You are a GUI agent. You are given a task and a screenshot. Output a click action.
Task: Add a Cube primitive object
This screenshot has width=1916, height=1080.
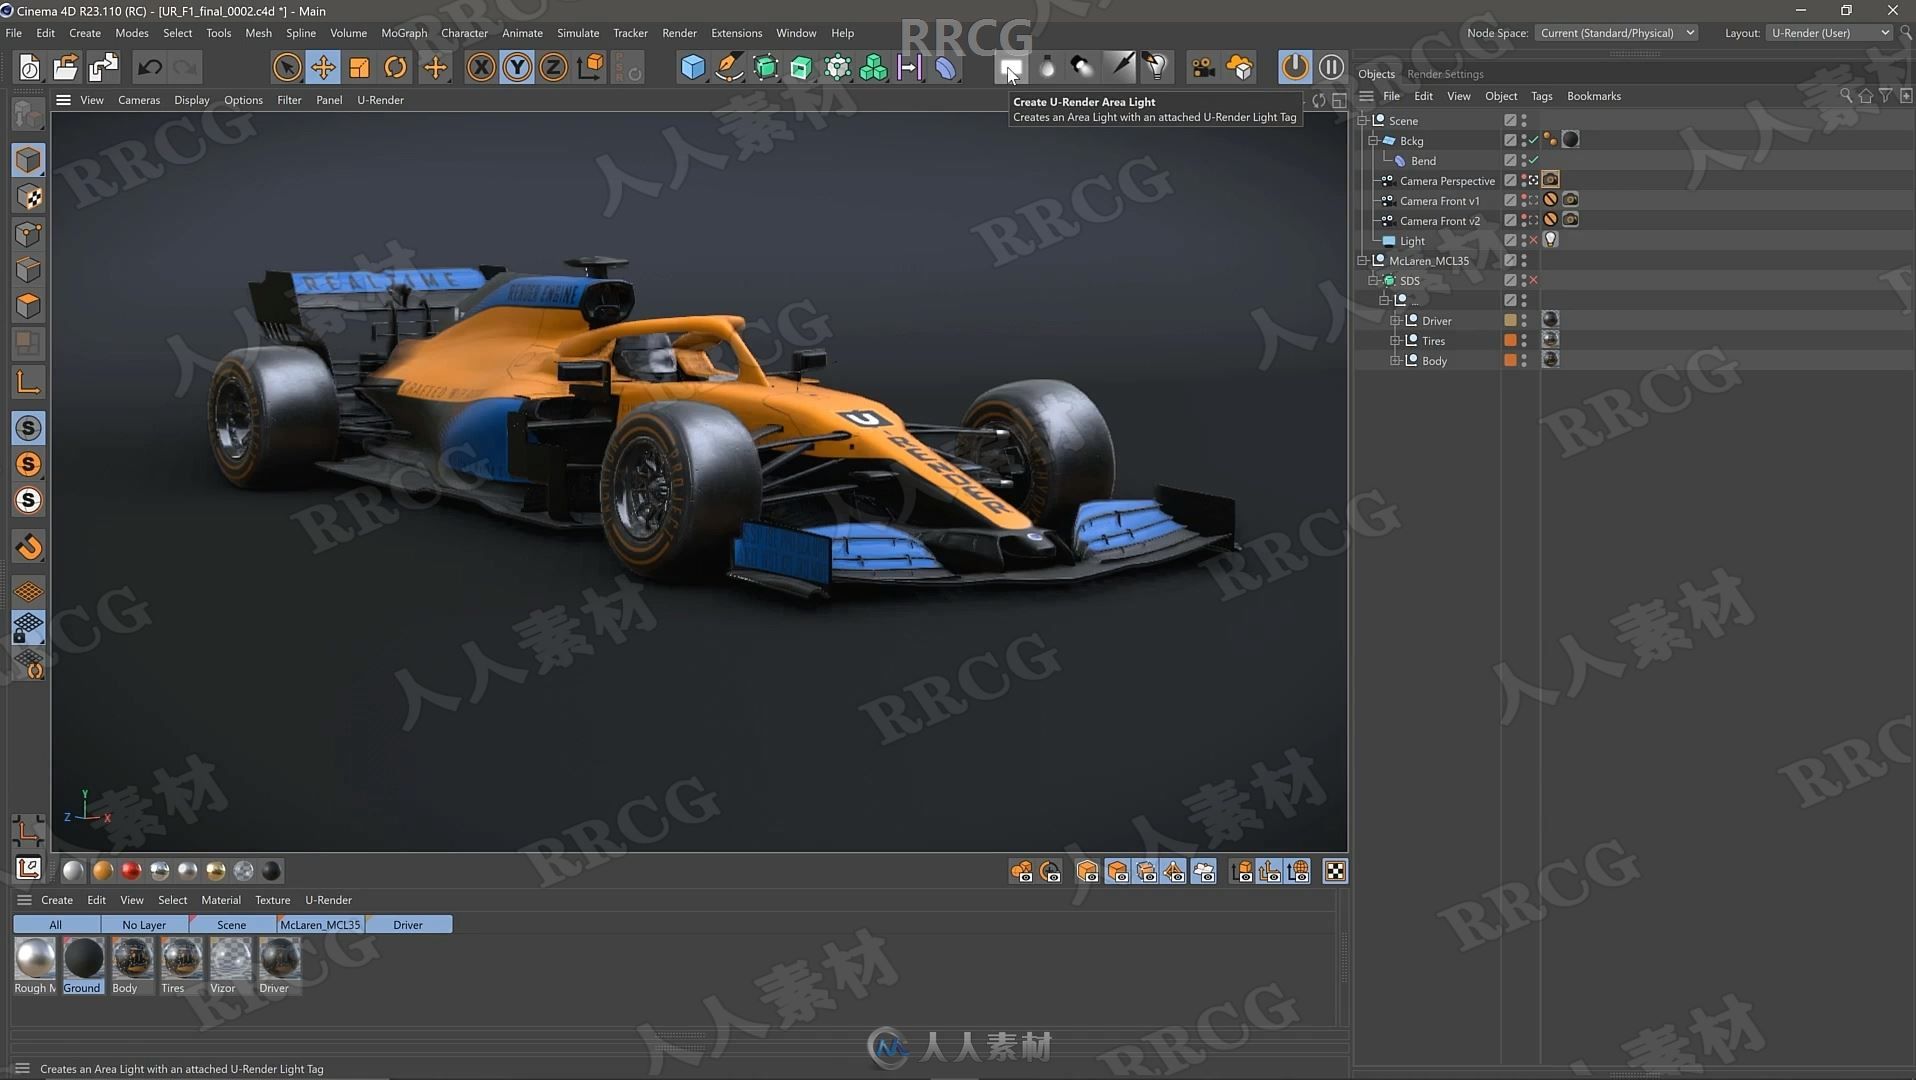(692, 68)
